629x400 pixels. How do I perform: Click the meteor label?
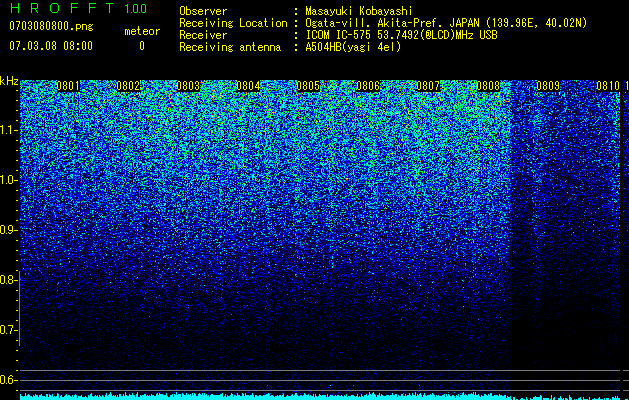142,31
